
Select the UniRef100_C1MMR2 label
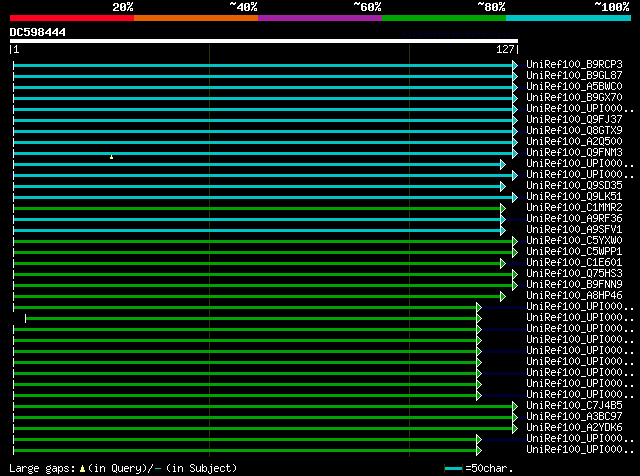tap(574, 208)
